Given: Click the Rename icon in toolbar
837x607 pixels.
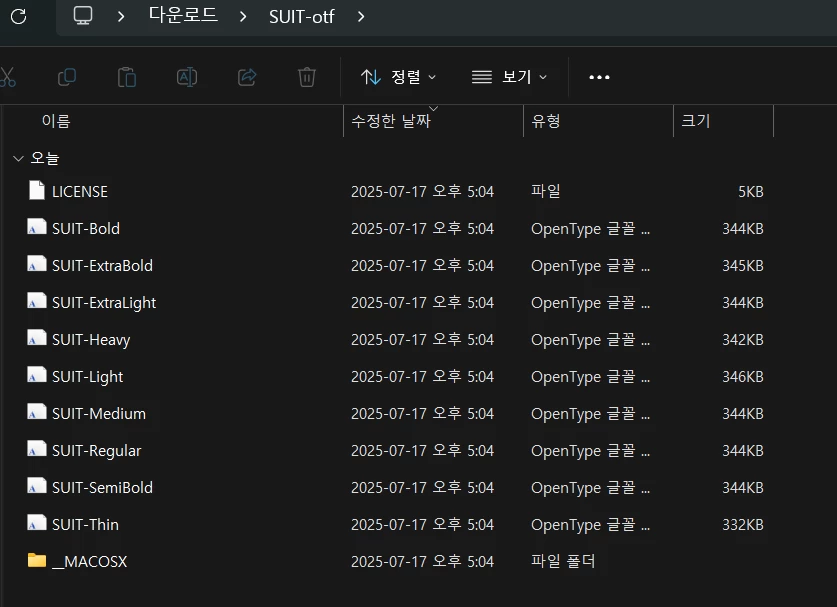Looking at the screenshot, I should tap(187, 77).
